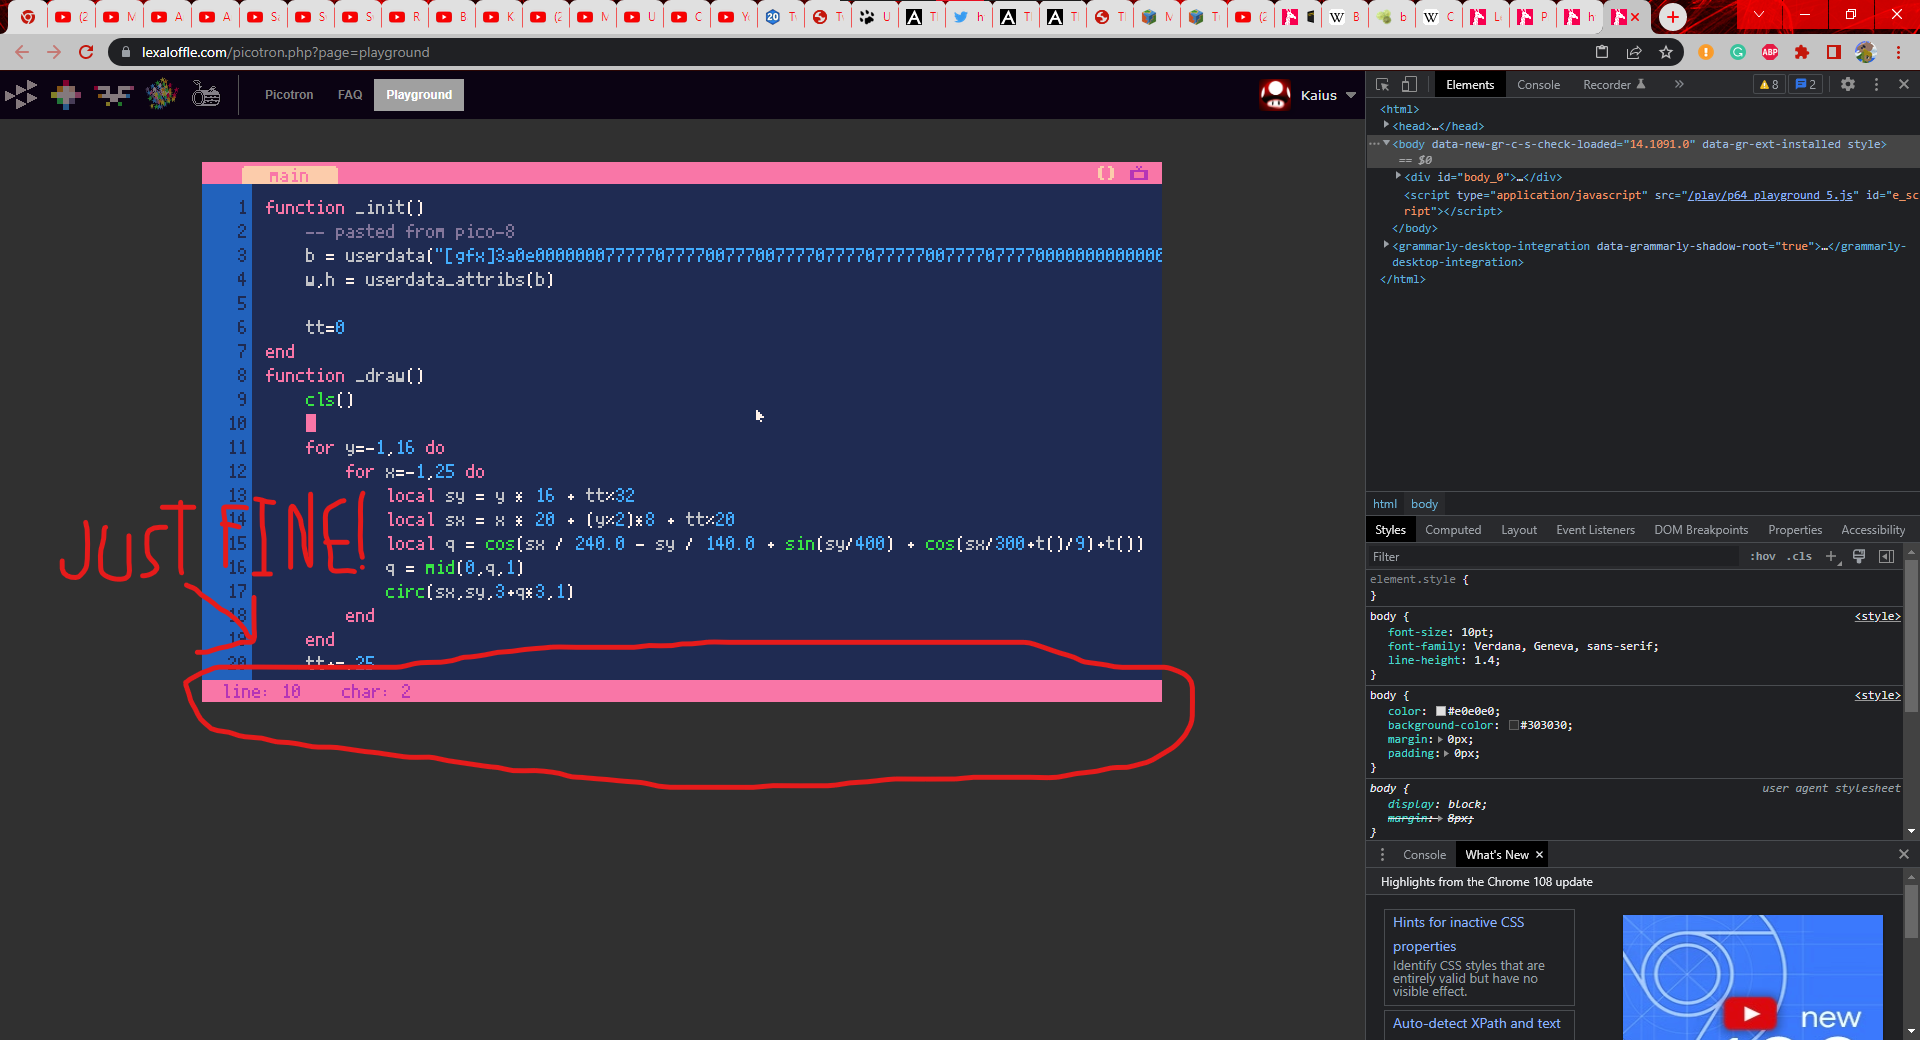Open the Voxatron logo icon in the header
The width and height of the screenshot is (1920, 1040).
pos(113,95)
